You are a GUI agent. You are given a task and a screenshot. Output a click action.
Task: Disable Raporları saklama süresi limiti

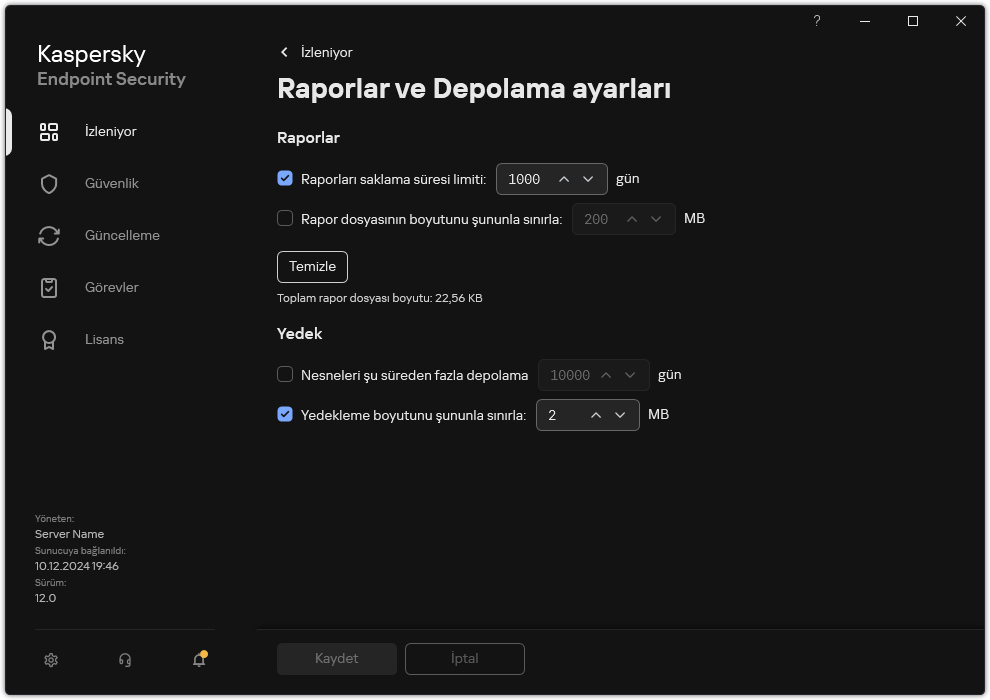point(285,178)
